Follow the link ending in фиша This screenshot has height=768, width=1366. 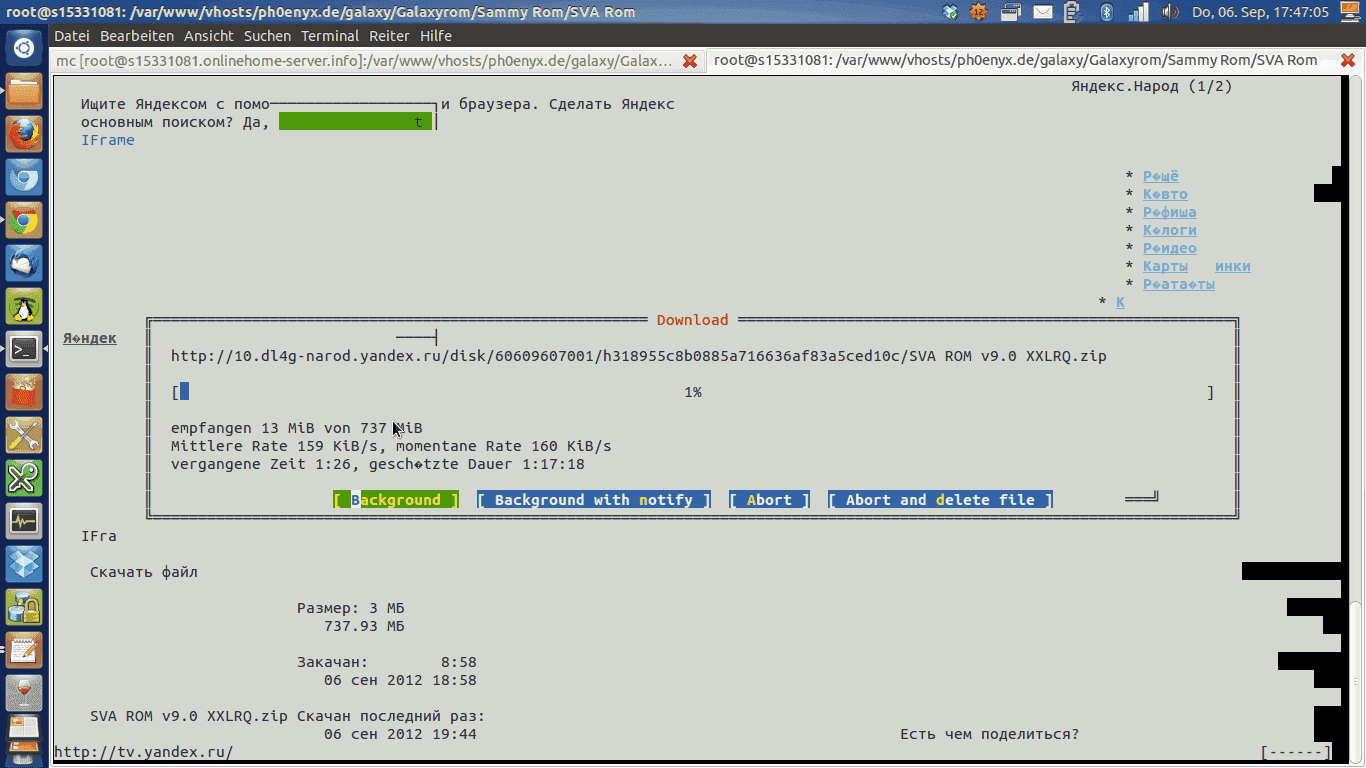1170,212
